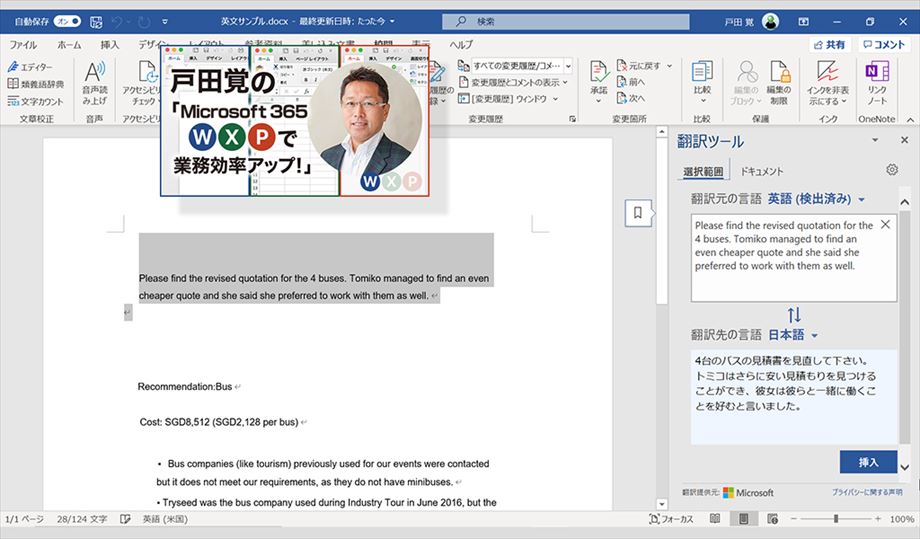Screen dimensions: 920x539
Task: Click the 検索 search box
Action: (x=566, y=22)
